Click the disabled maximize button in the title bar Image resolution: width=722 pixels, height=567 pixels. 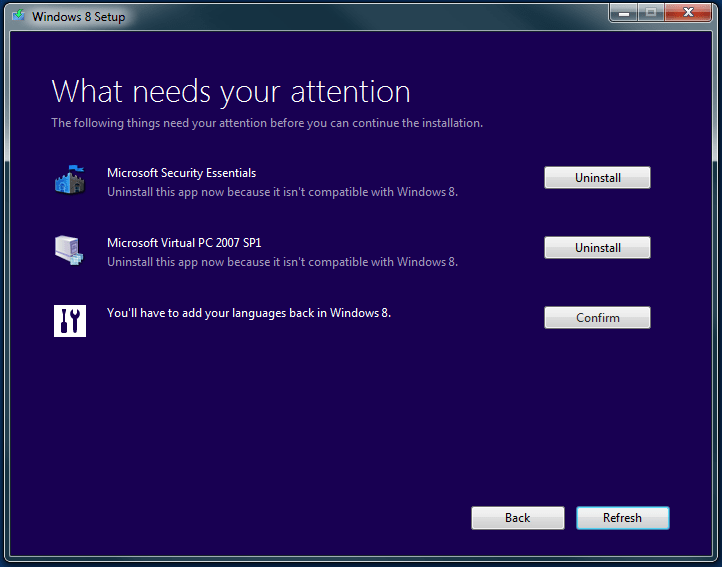point(651,13)
